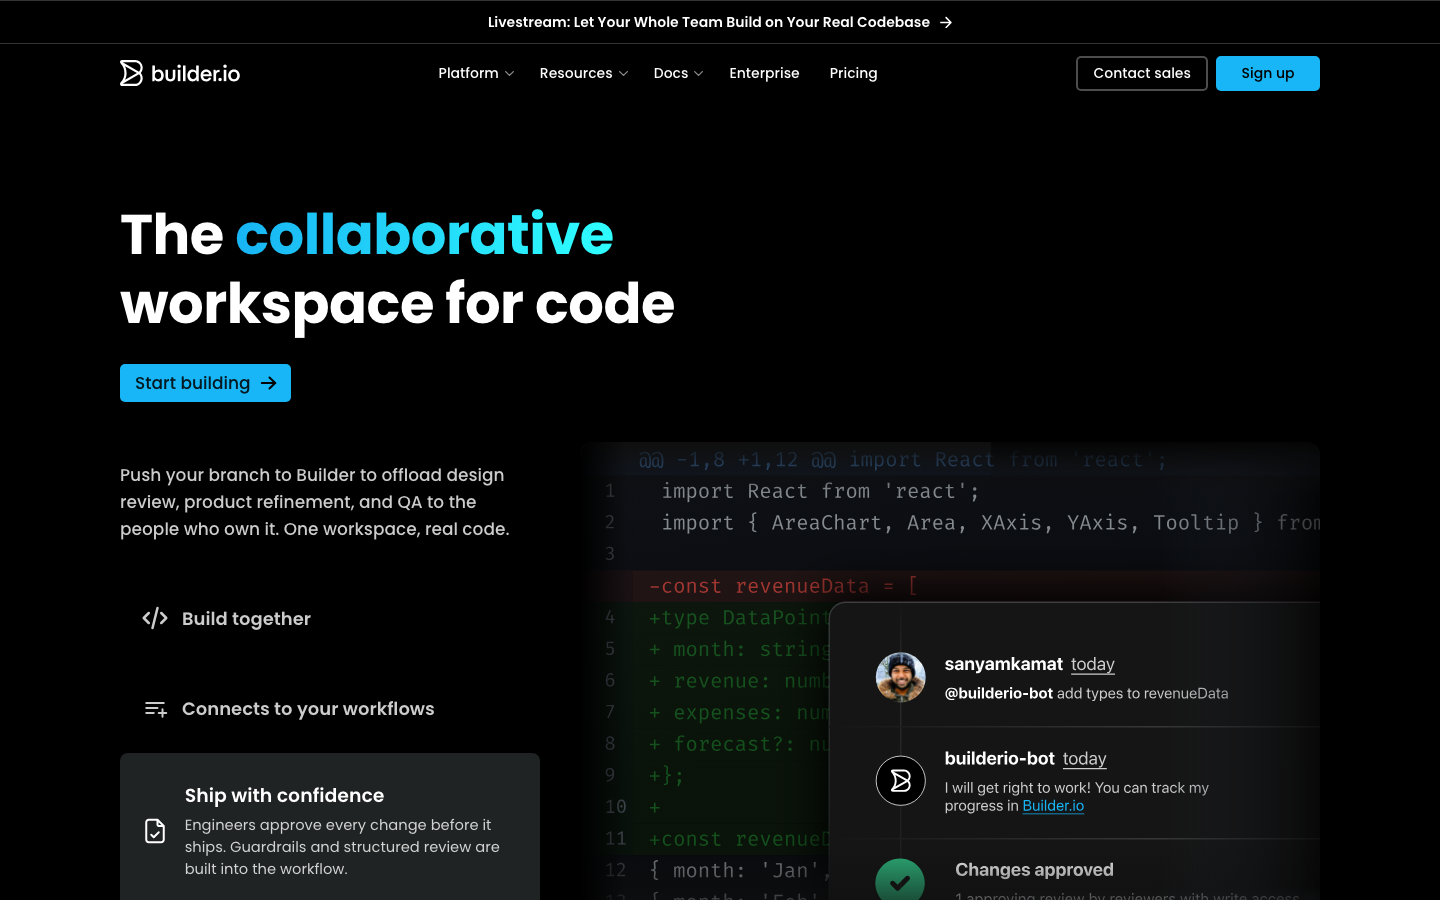The width and height of the screenshot is (1440, 900).
Task: Click the list-plus icon beside Connects to your workflows
Action: pyautogui.click(x=155, y=709)
